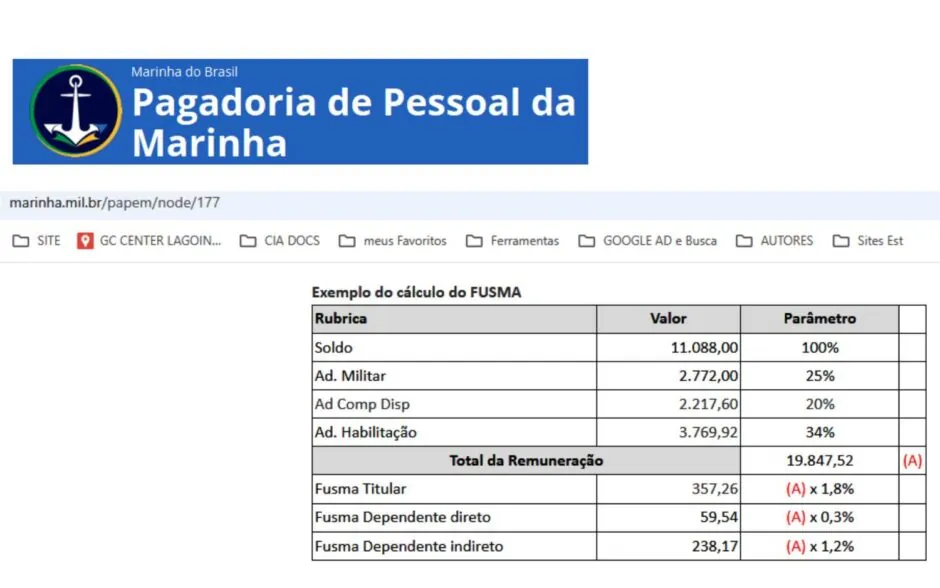Click the Marinha do Brasil anchor logo
This screenshot has height=588, width=940.
click(x=75, y=111)
